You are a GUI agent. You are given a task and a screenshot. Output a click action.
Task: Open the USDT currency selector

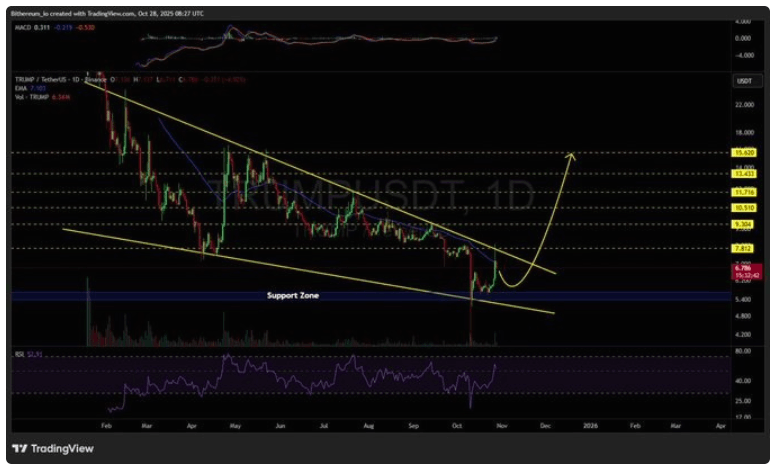tap(745, 81)
